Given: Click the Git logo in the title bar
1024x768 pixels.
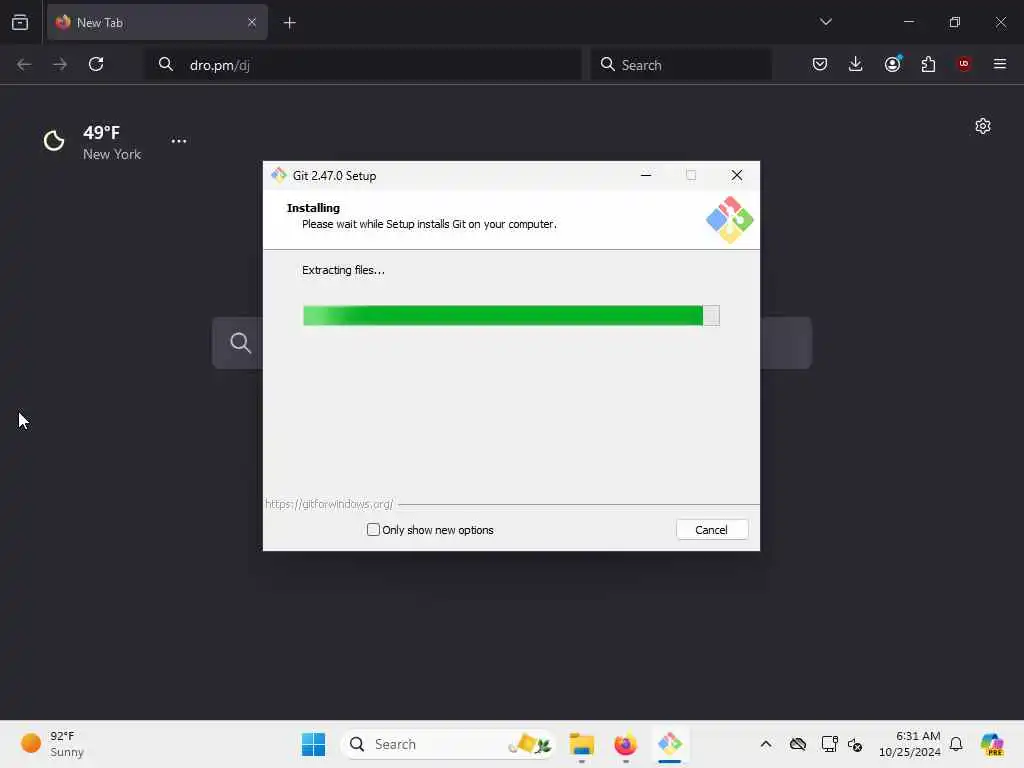Looking at the screenshot, I should pyautogui.click(x=279, y=175).
